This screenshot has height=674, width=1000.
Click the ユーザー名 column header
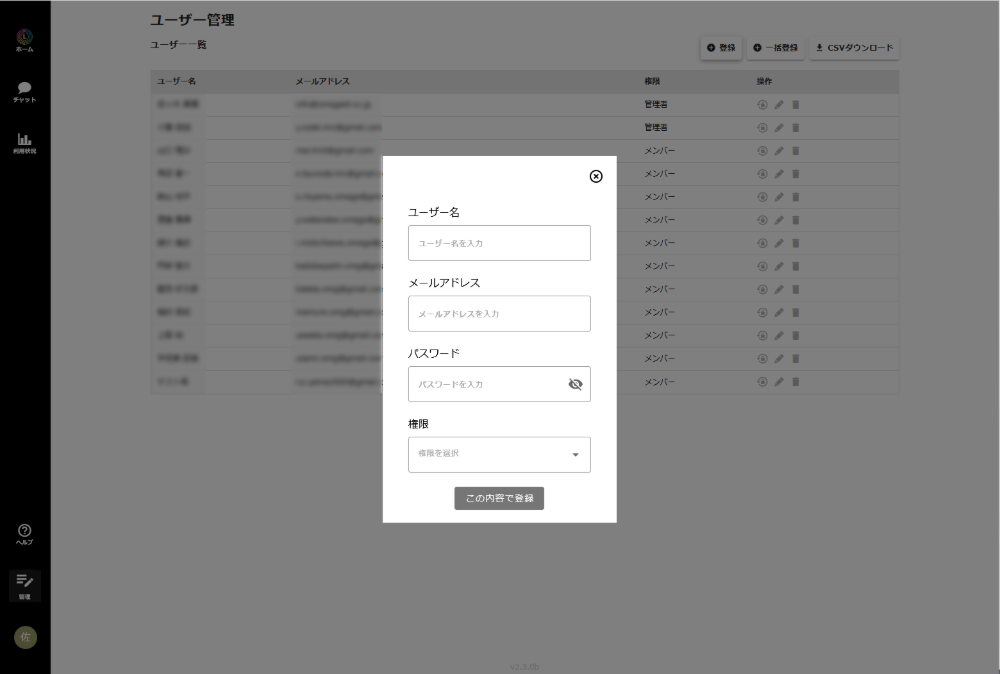coord(177,82)
